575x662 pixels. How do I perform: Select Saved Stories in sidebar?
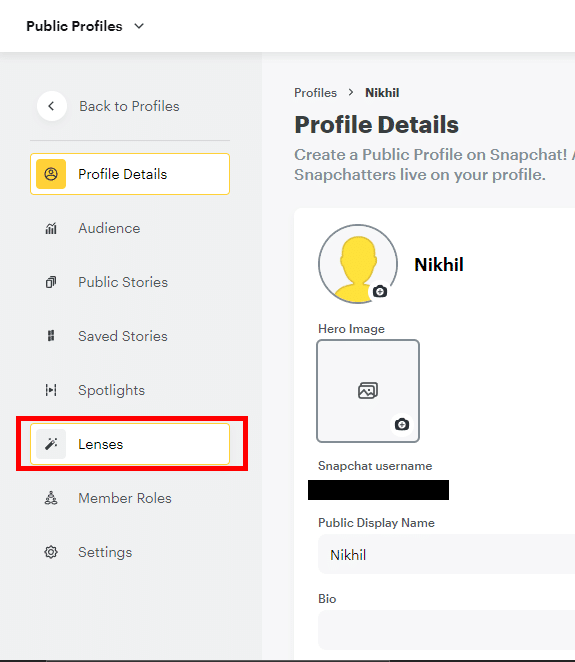(130, 336)
